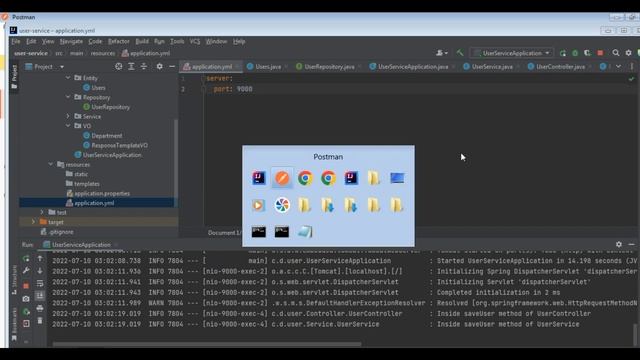This screenshot has width=640, height=360.
Task: Print console output with printer icon
Action: point(40,308)
